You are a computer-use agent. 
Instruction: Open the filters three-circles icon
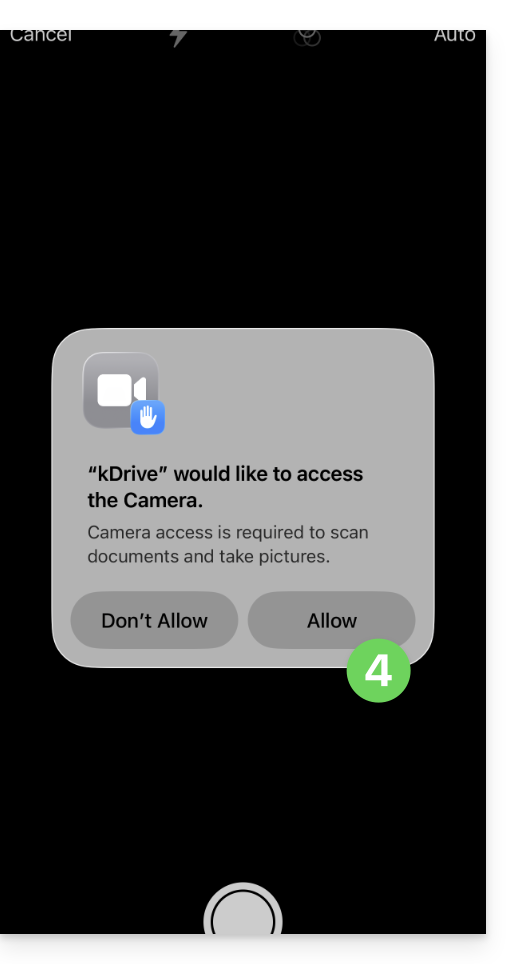[x=307, y=37]
